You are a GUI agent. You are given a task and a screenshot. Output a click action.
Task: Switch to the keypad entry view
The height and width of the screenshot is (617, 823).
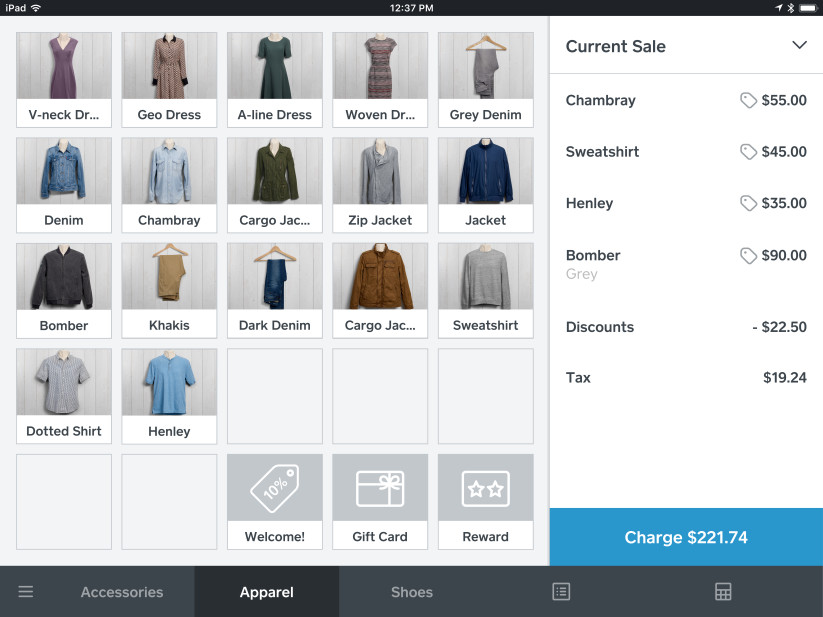pos(723,591)
